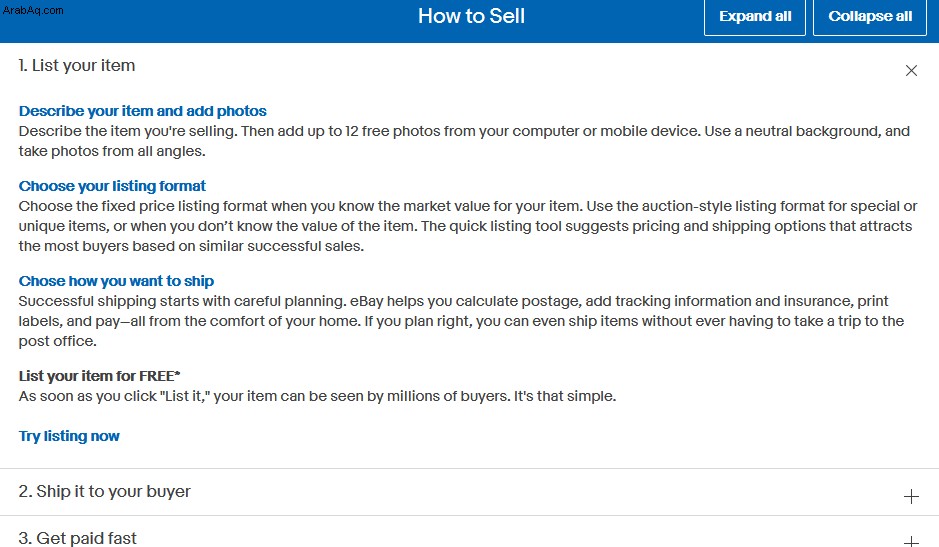939x547 pixels.
Task: Click the fixed price listing format paragraph
Action: click(468, 226)
